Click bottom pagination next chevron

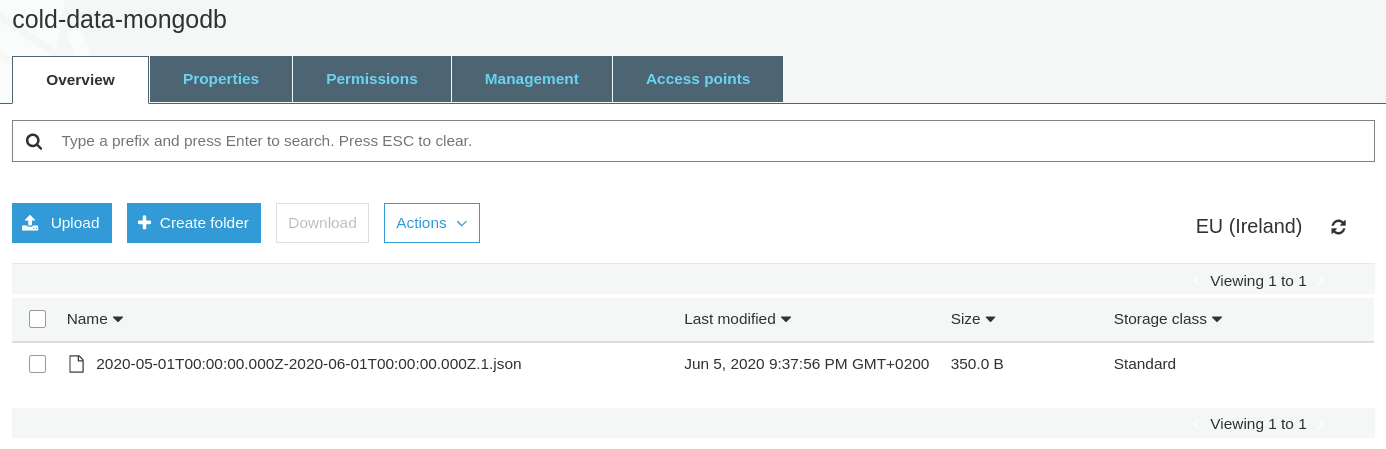point(1320,425)
